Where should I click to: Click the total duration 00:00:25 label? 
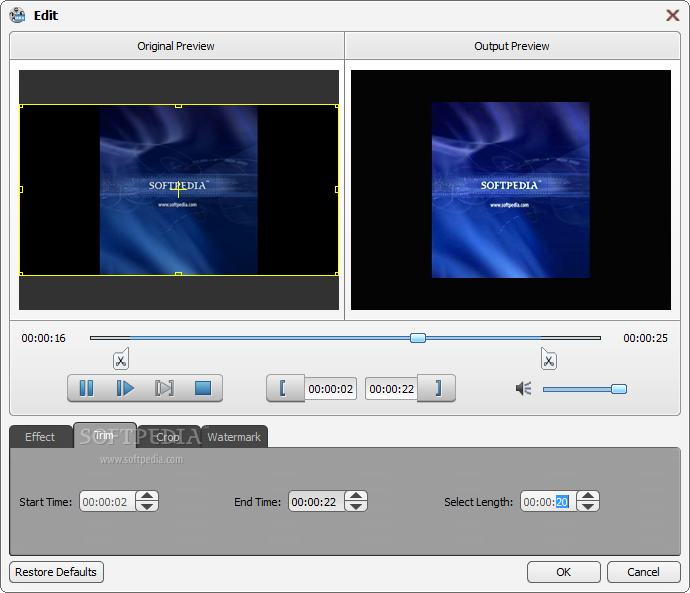646,338
